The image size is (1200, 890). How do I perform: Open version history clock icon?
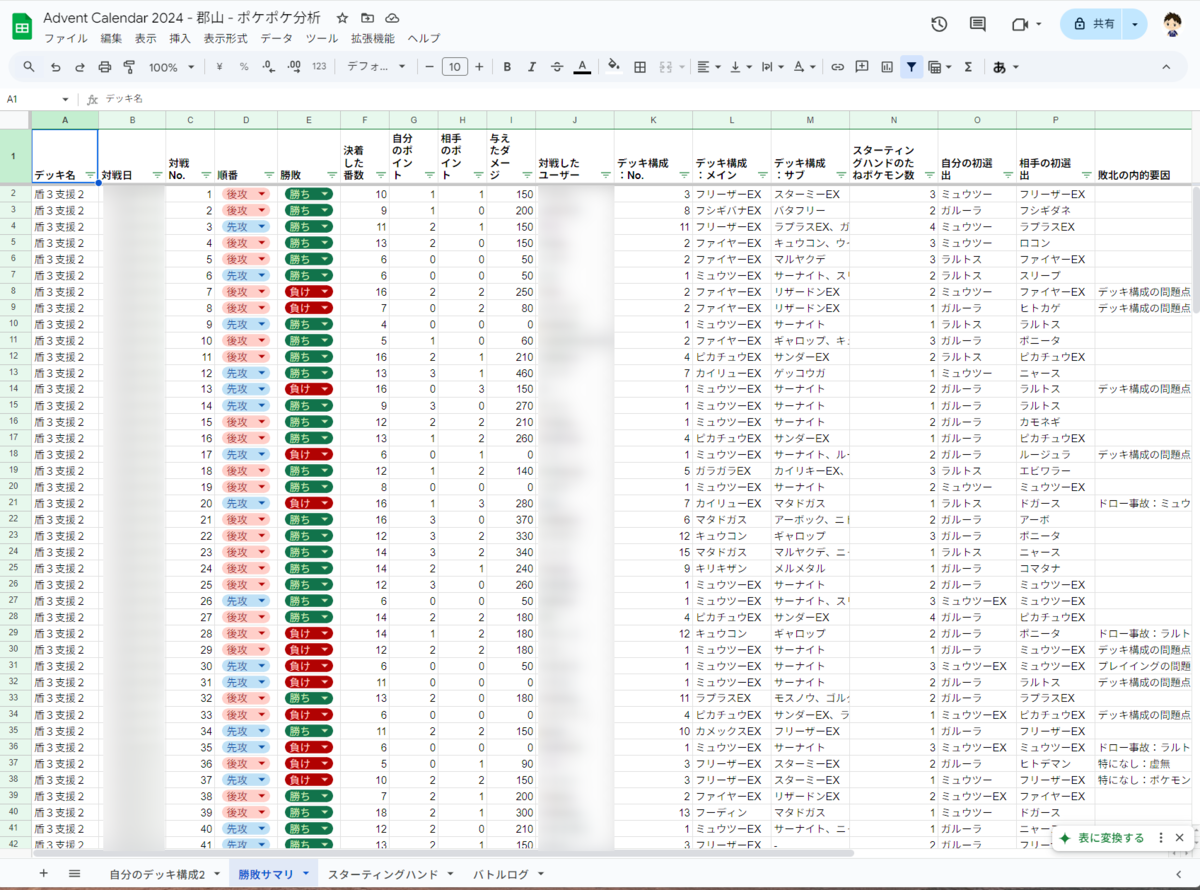tap(939, 24)
